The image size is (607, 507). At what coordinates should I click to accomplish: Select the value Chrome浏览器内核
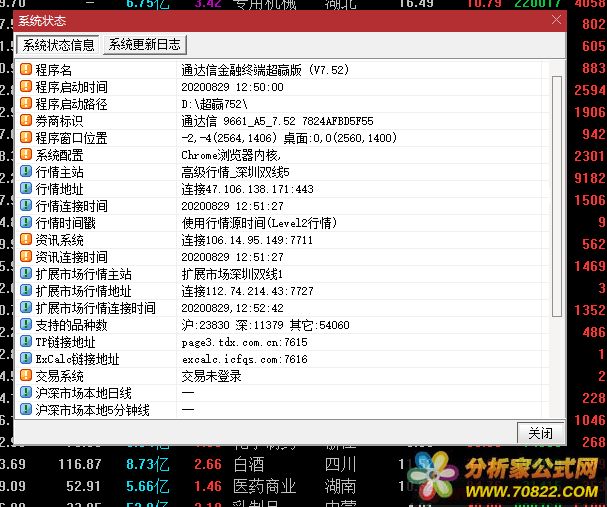point(231,155)
